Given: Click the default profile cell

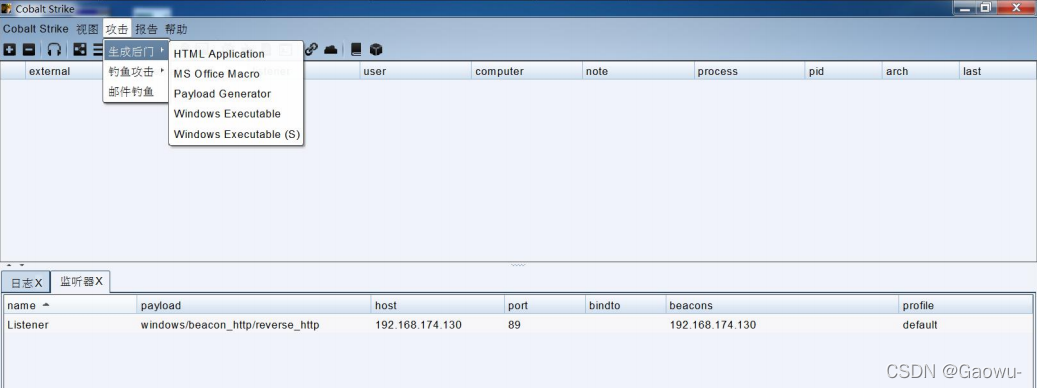Looking at the screenshot, I should click(x=920, y=325).
